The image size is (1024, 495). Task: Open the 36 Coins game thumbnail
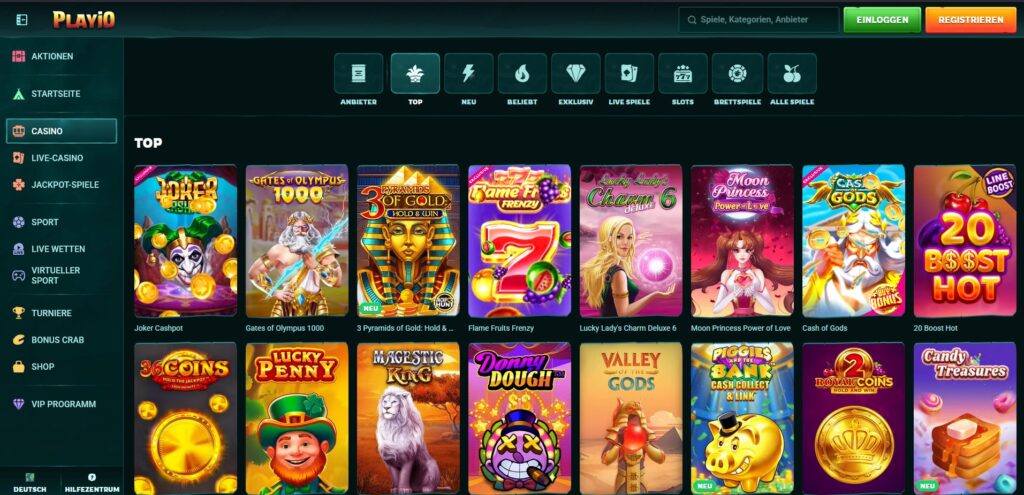click(185, 419)
